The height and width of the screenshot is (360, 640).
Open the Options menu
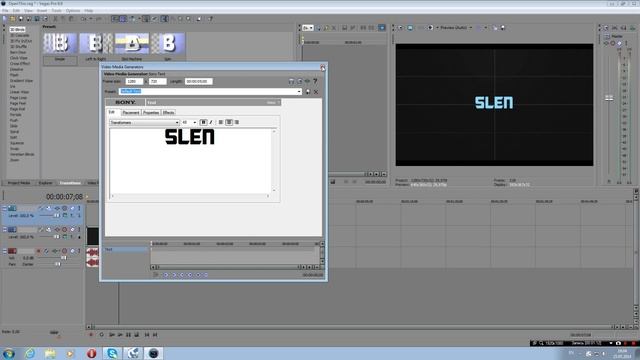(x=73, y=11)
